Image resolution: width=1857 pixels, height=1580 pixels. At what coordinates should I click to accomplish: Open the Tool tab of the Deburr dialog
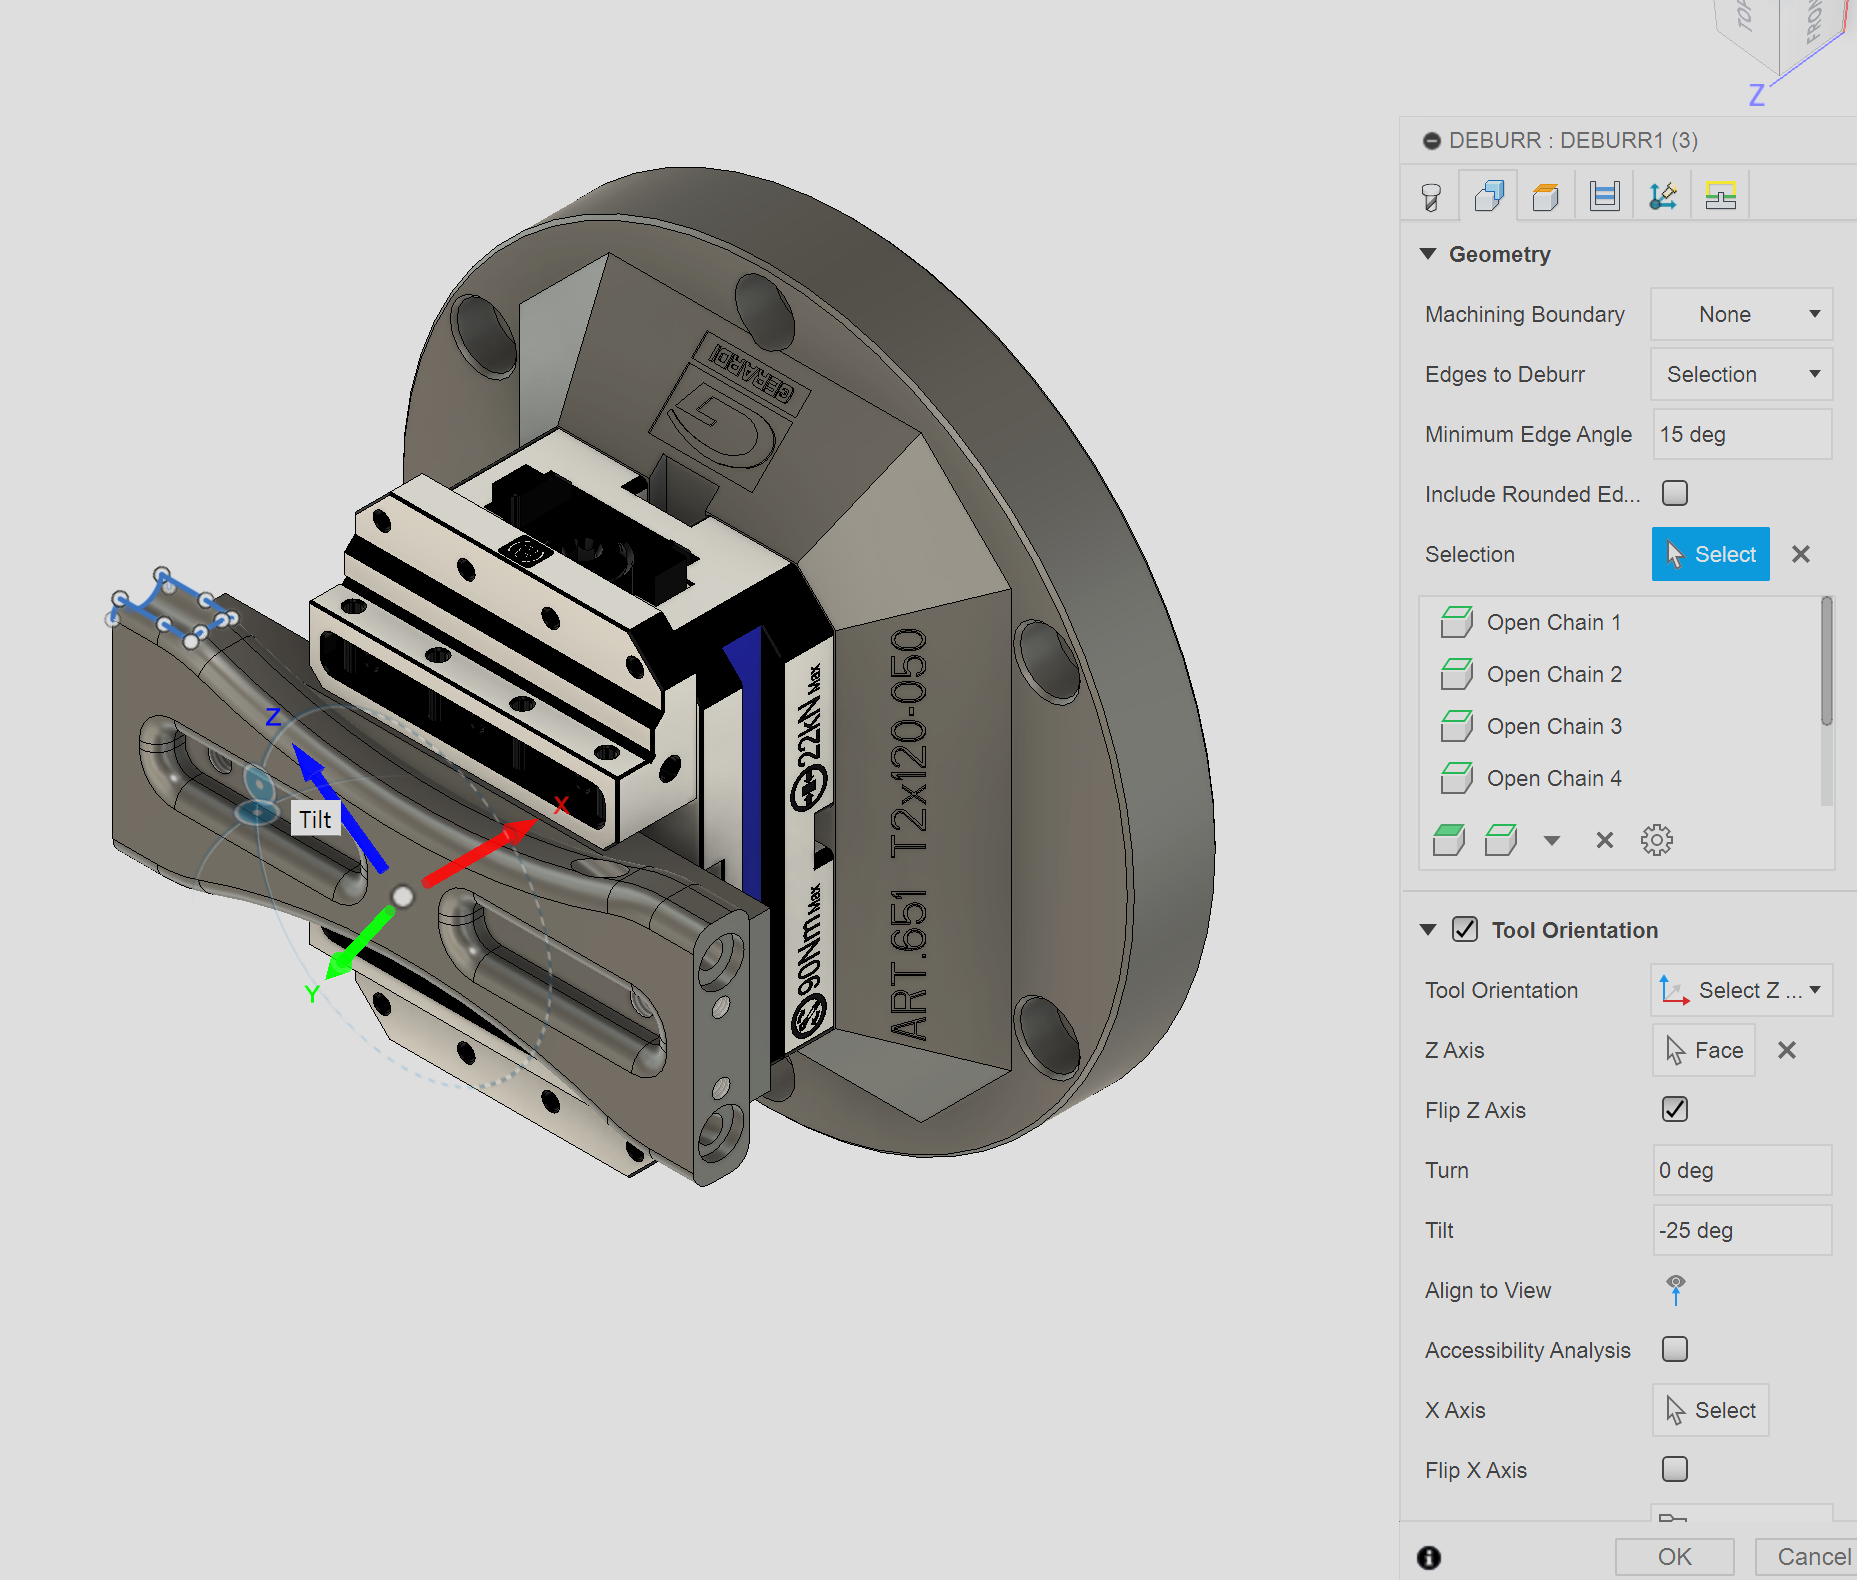click(x=1431, y=194)
